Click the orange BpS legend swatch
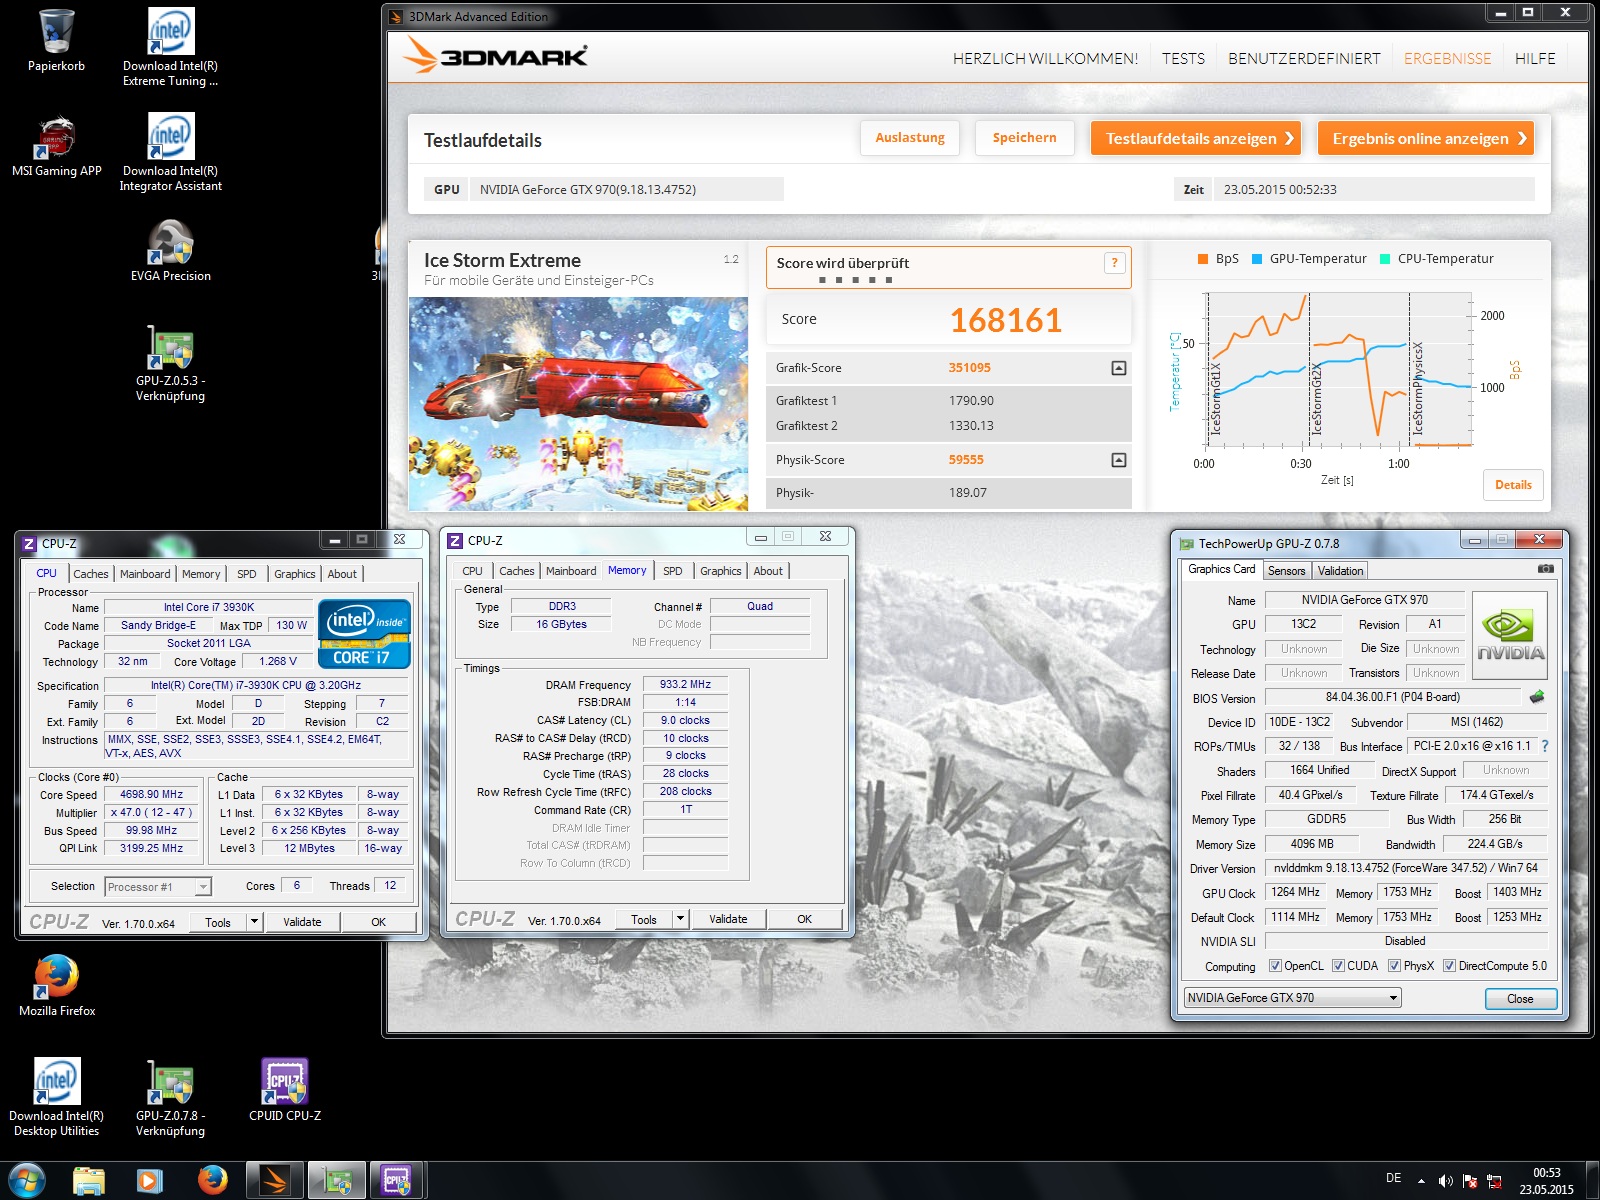 point(1203,259)
